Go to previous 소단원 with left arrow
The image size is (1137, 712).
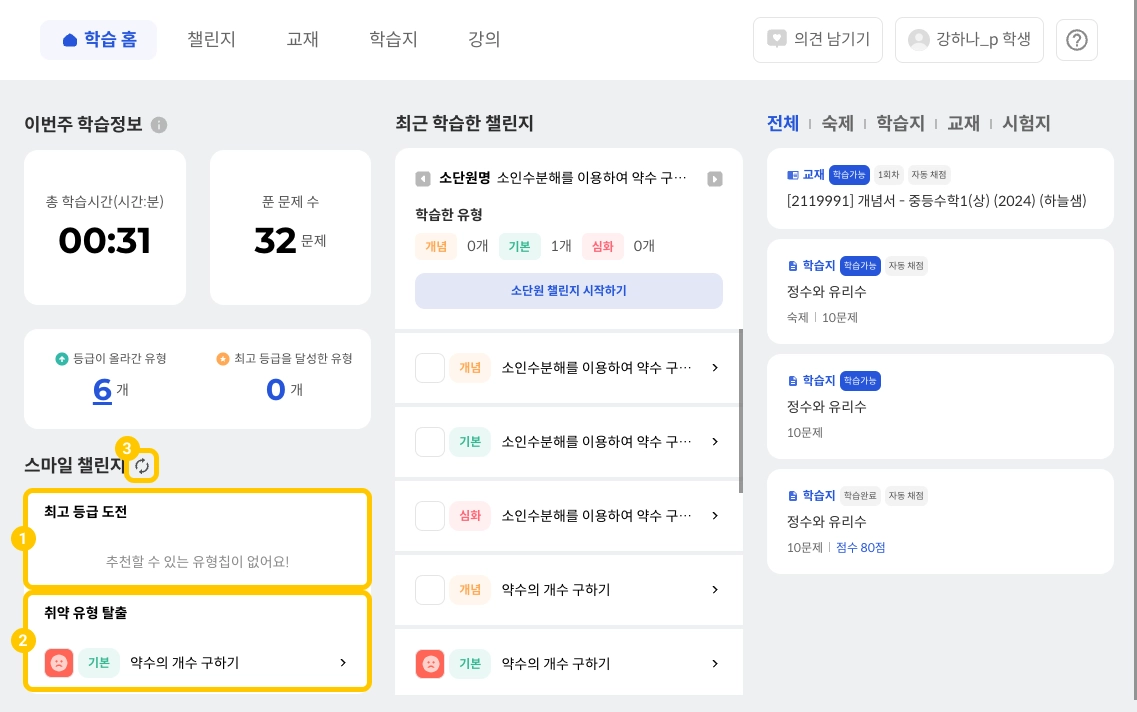point(423,179)
